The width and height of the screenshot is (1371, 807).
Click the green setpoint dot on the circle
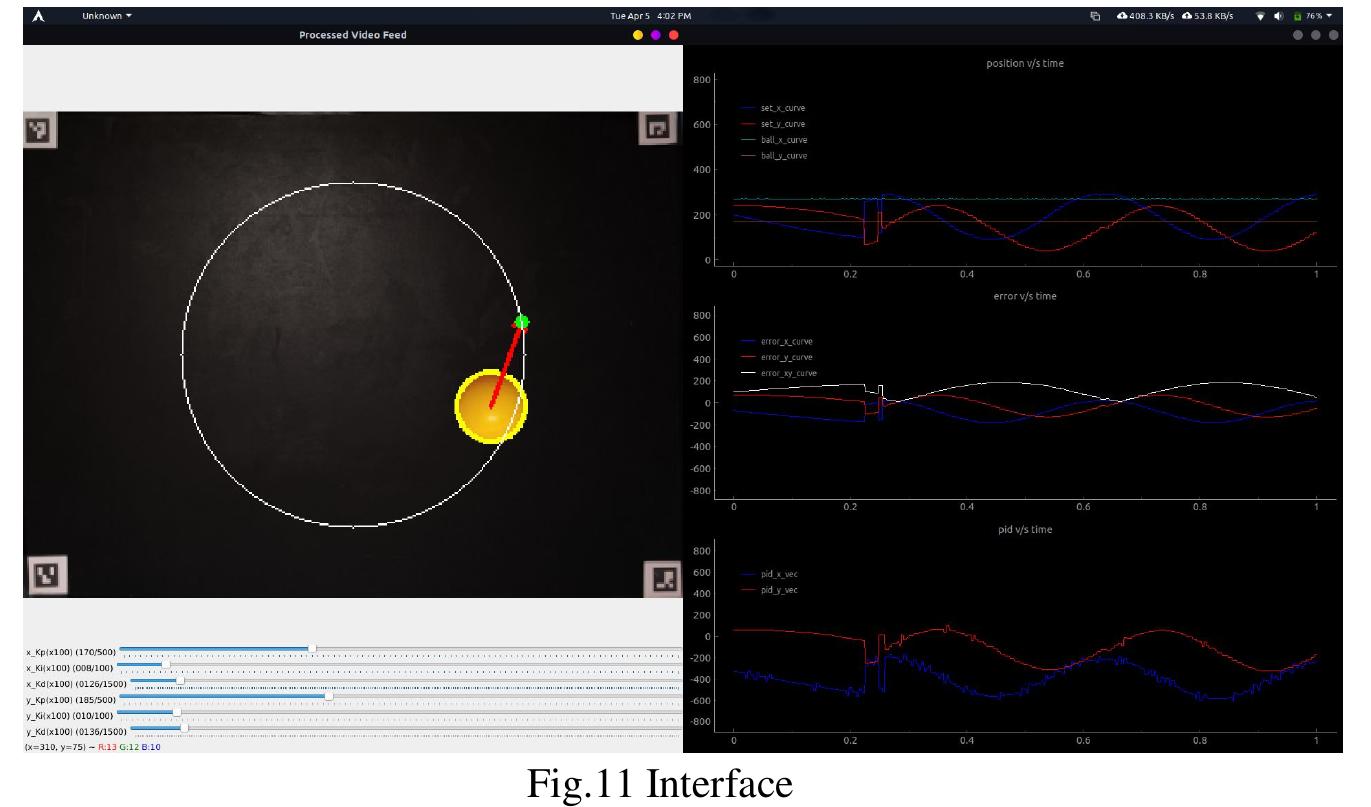[521, 321]
